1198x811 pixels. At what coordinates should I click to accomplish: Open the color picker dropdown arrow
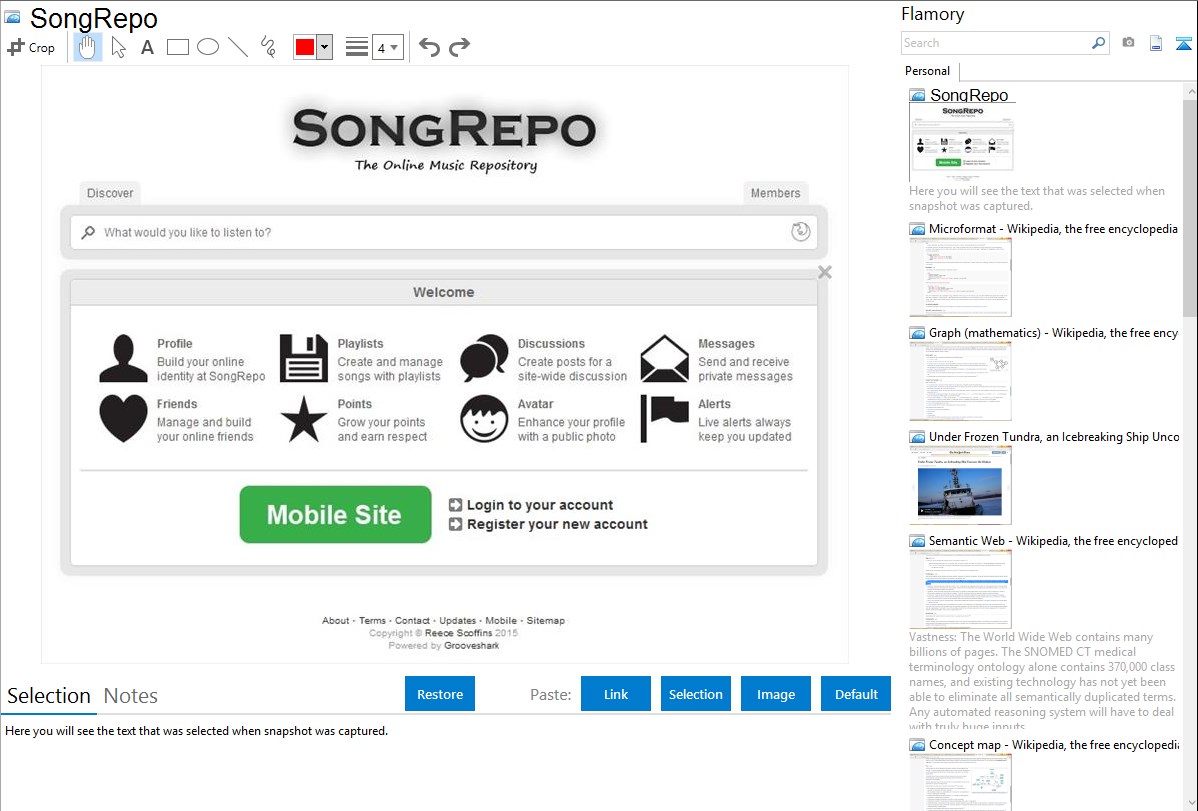point(324,47)
